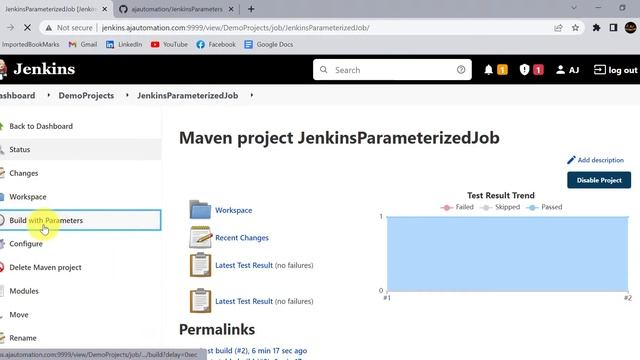This screenshot has width=640, height=360.
Task: Open the Recent Changes link
Action: 242,238
